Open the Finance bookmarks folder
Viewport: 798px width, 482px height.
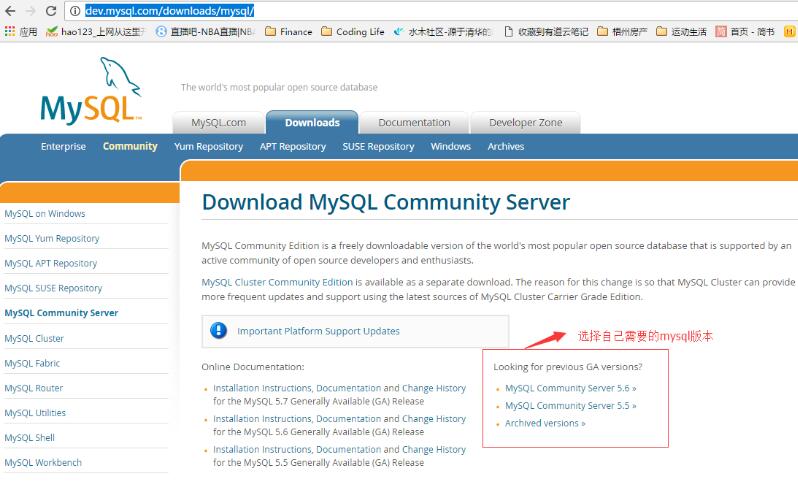(289, 32)
